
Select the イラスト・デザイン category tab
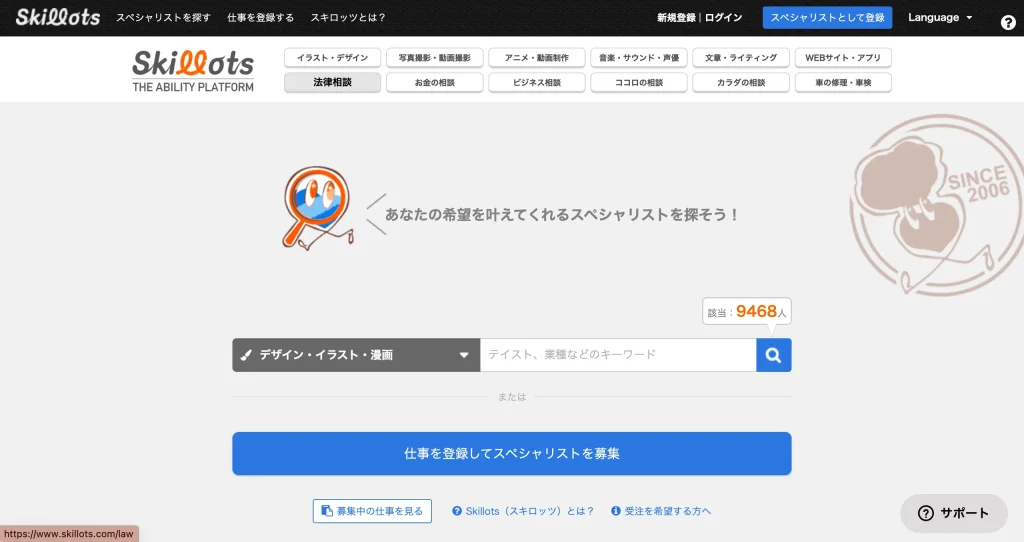tap(332, 57)
